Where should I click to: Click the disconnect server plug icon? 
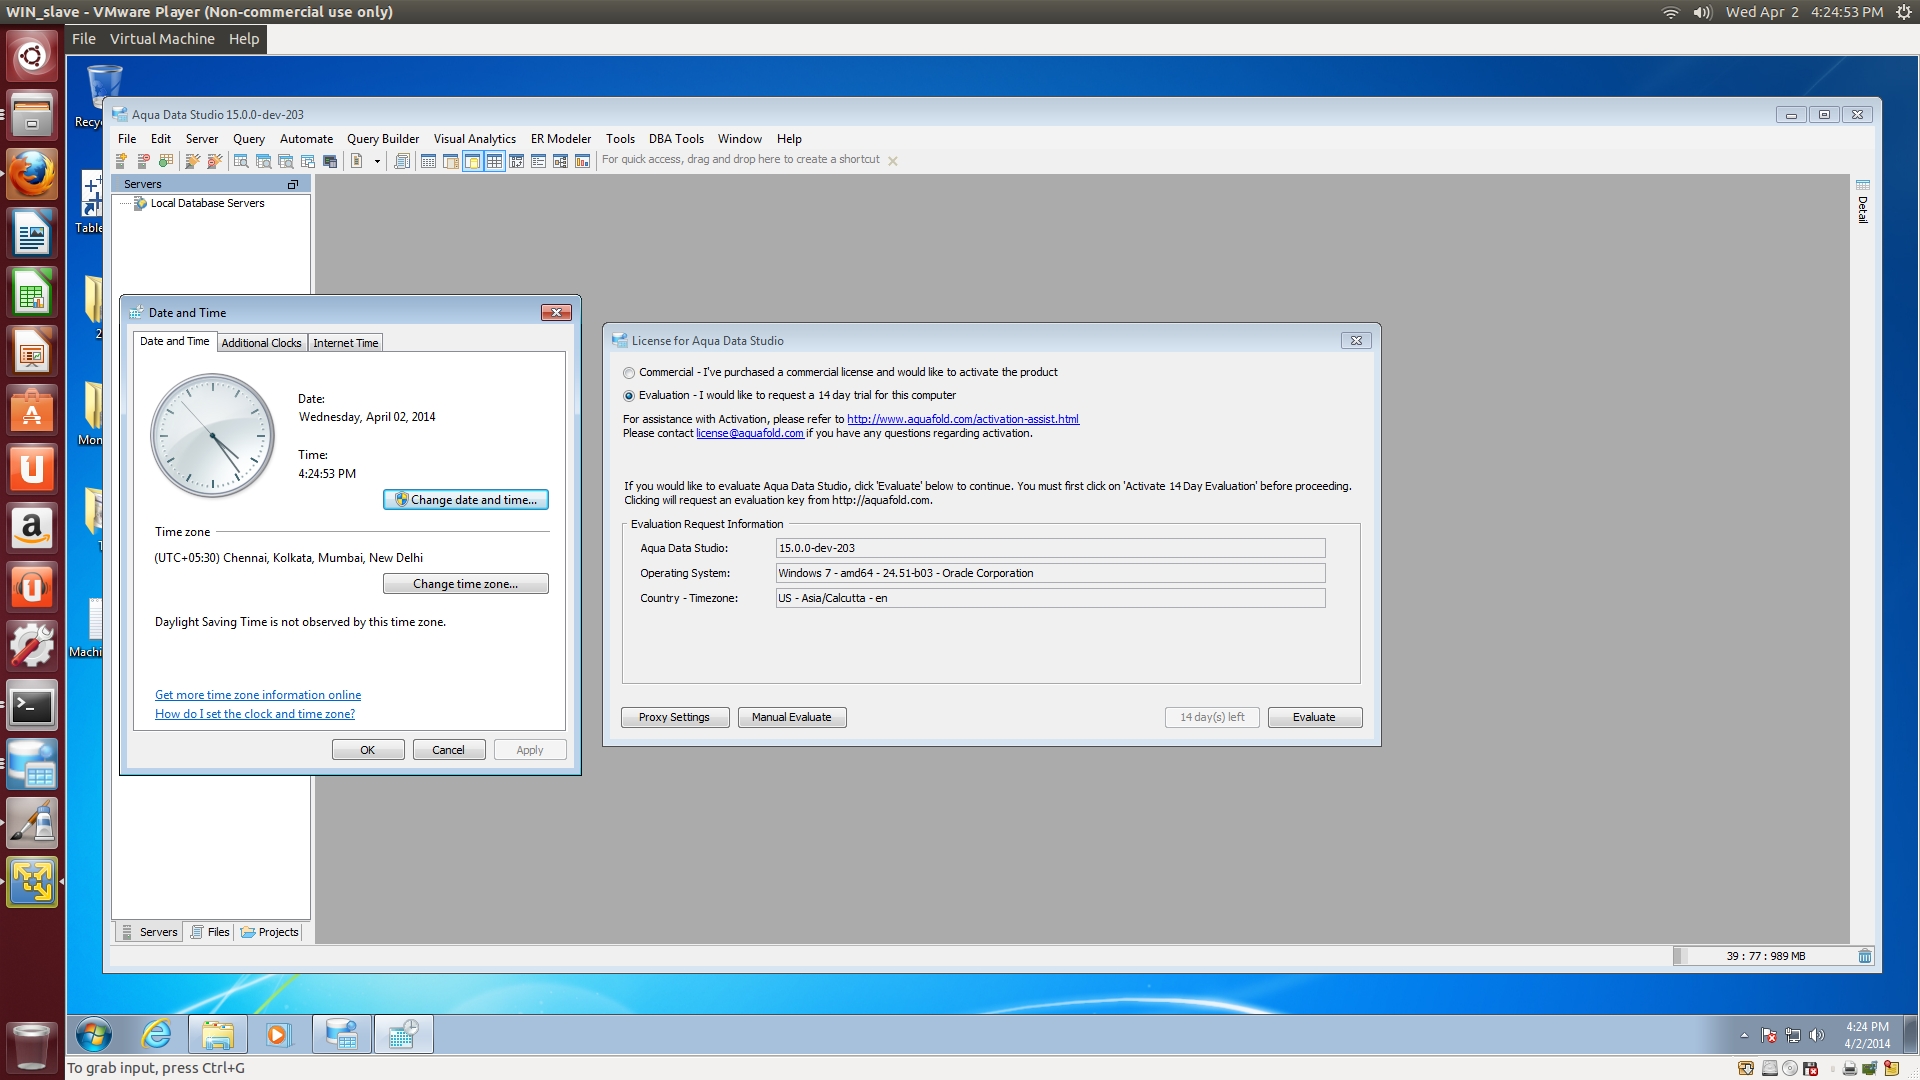[x=214, y=161]
